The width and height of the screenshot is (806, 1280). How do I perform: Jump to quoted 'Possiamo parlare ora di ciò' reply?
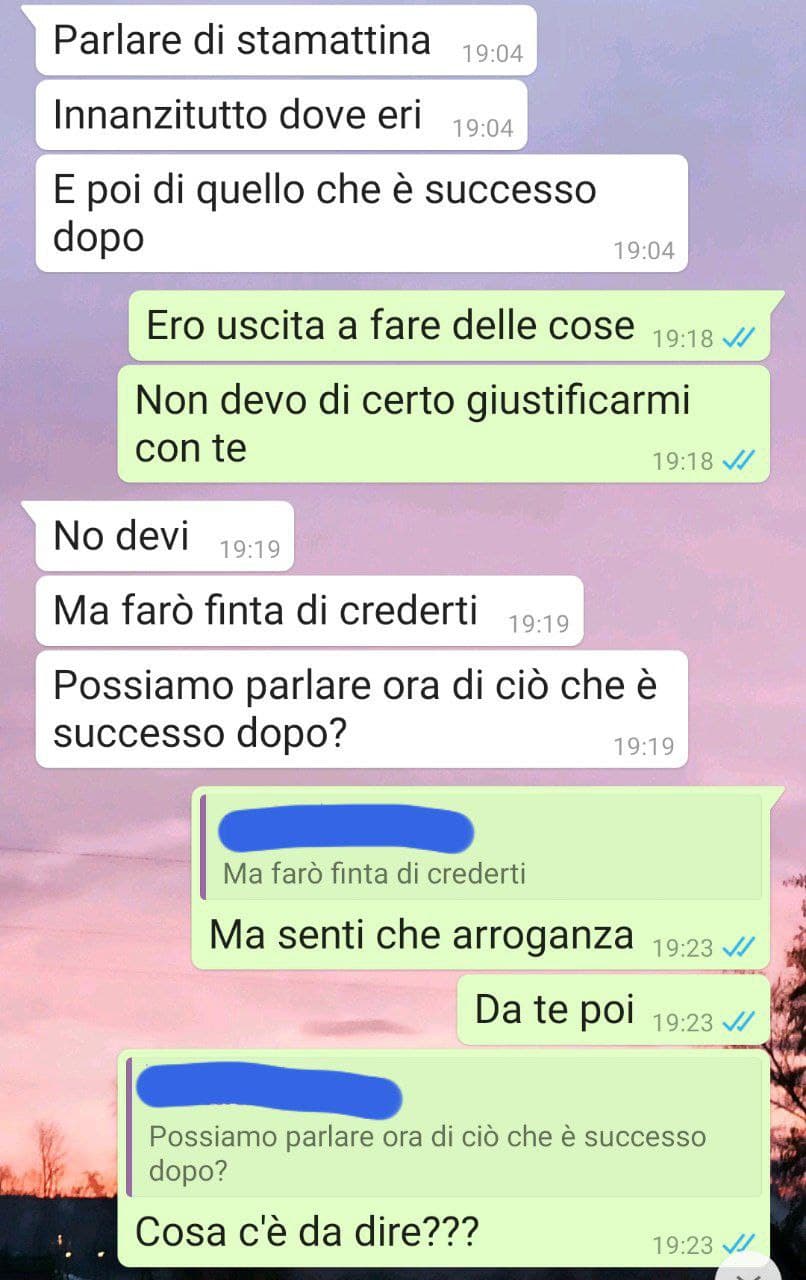tap(444, 1130)
